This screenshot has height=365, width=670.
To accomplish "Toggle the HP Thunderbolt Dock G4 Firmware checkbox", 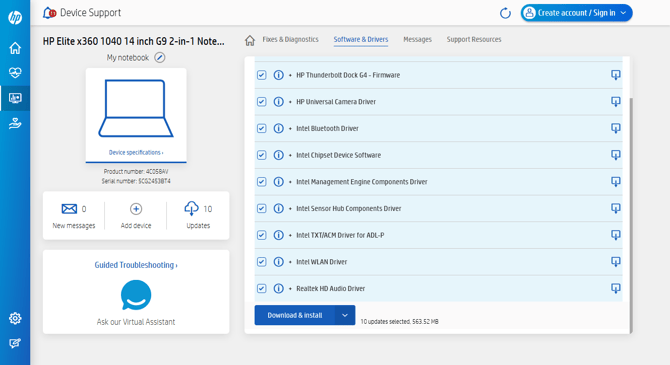I will click(262, 75).
